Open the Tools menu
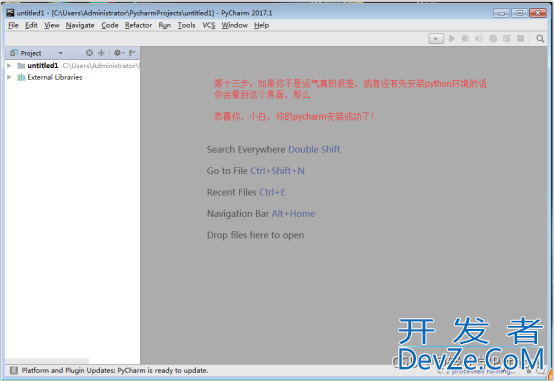The width and height of the screenshot is (554, 381). coord(186,25)
